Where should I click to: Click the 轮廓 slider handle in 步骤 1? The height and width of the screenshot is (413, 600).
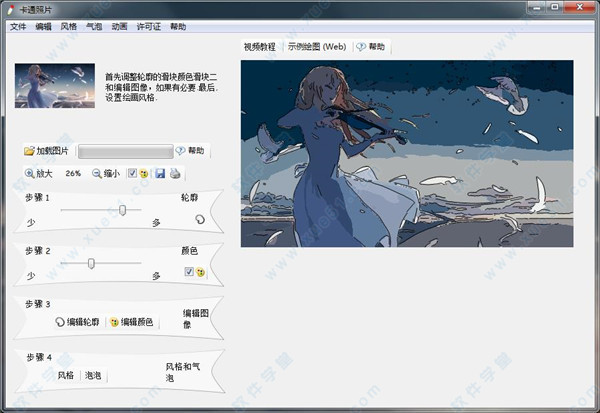click(x=122, y=210)
